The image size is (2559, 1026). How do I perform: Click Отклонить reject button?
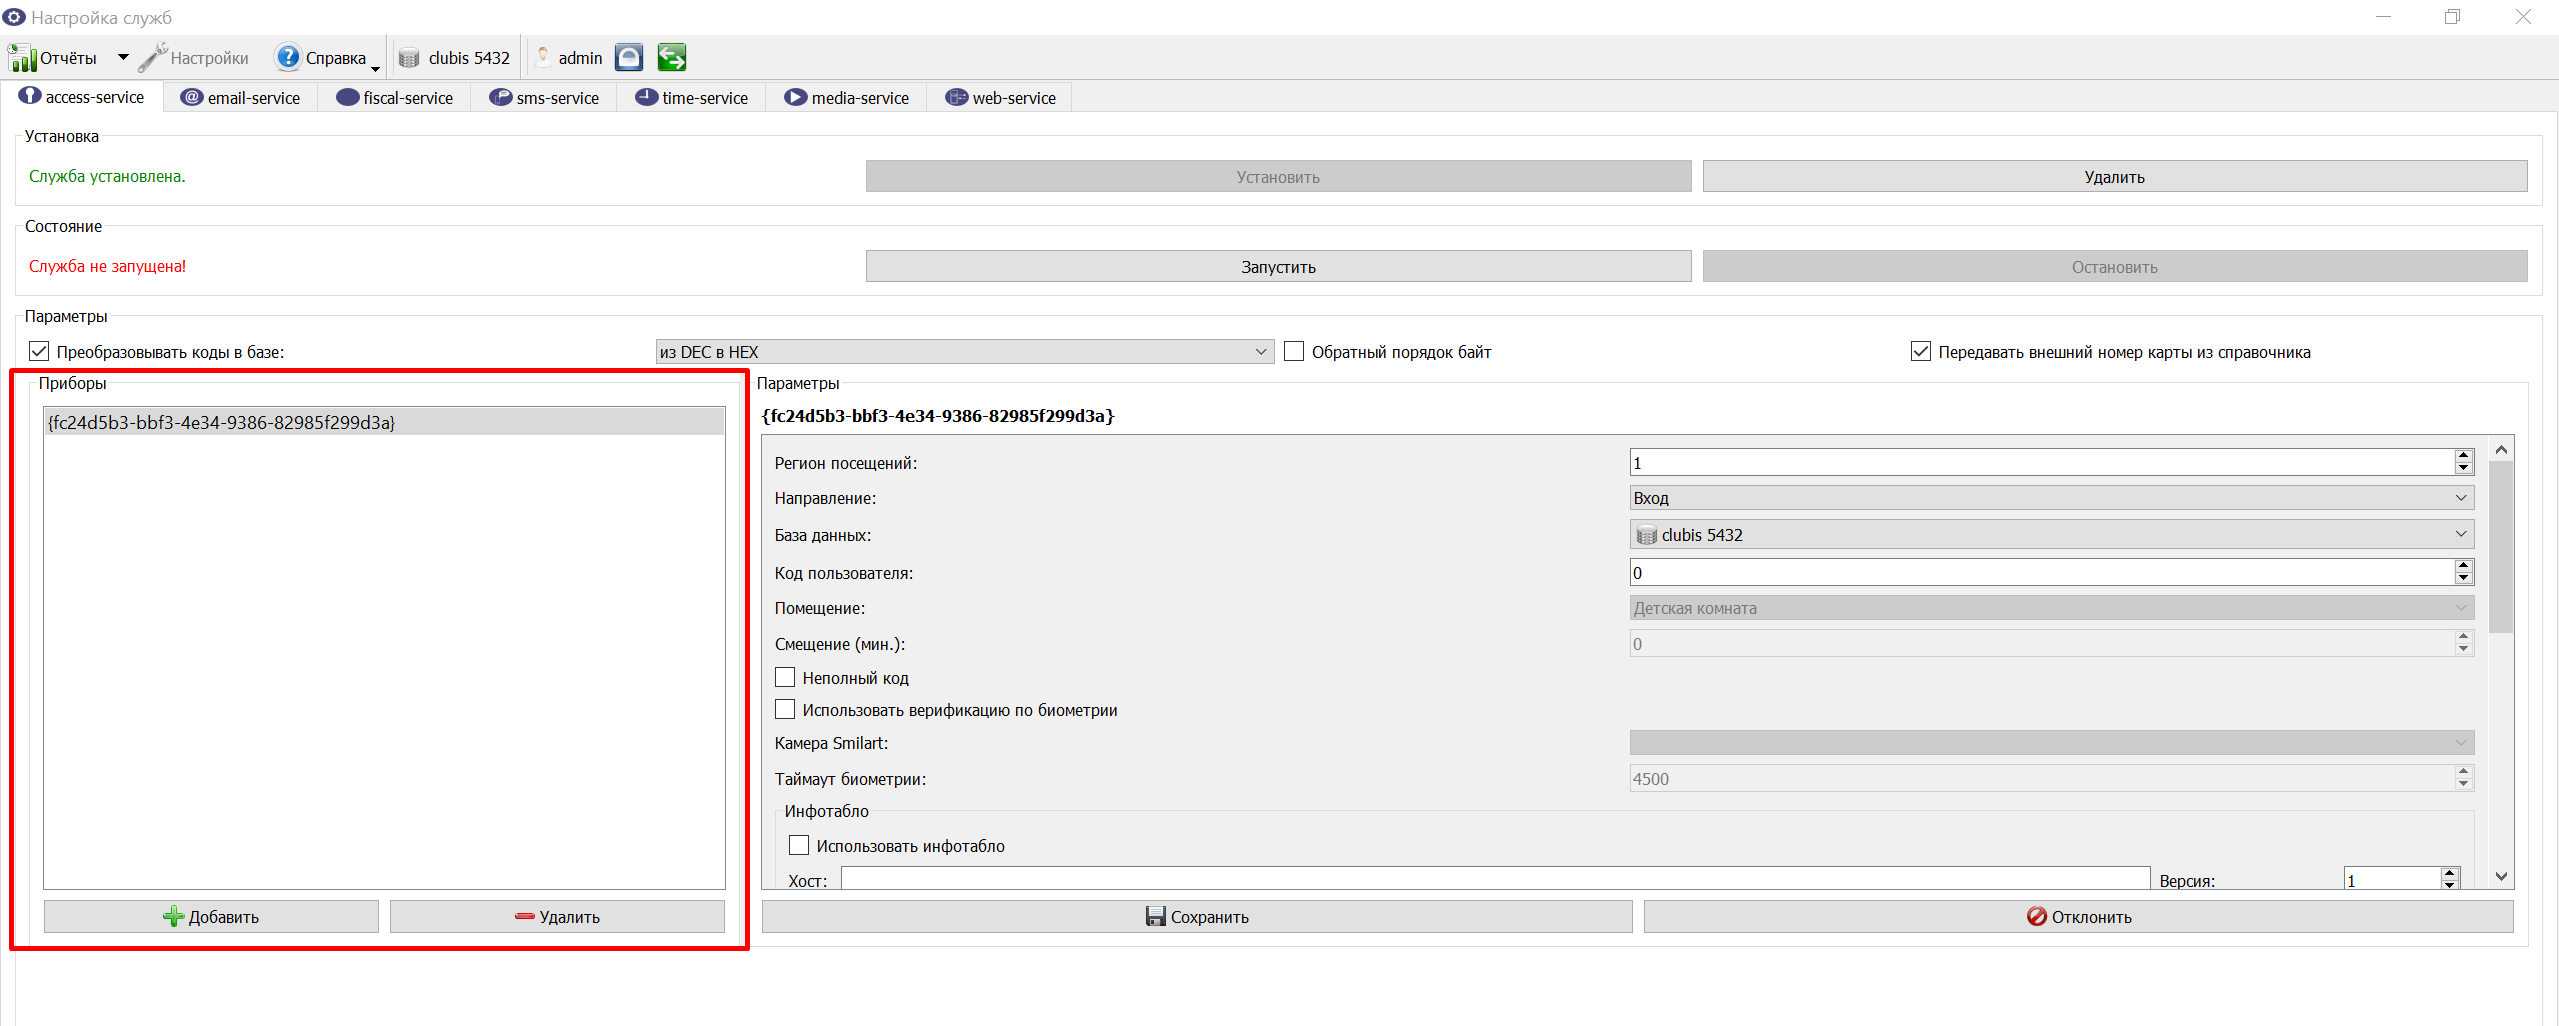2078,917
